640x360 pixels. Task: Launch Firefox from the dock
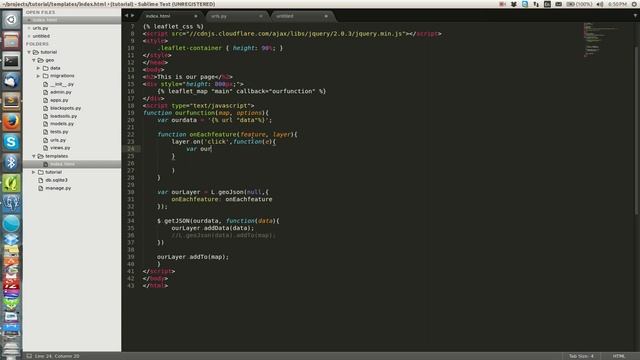[11, 122]
